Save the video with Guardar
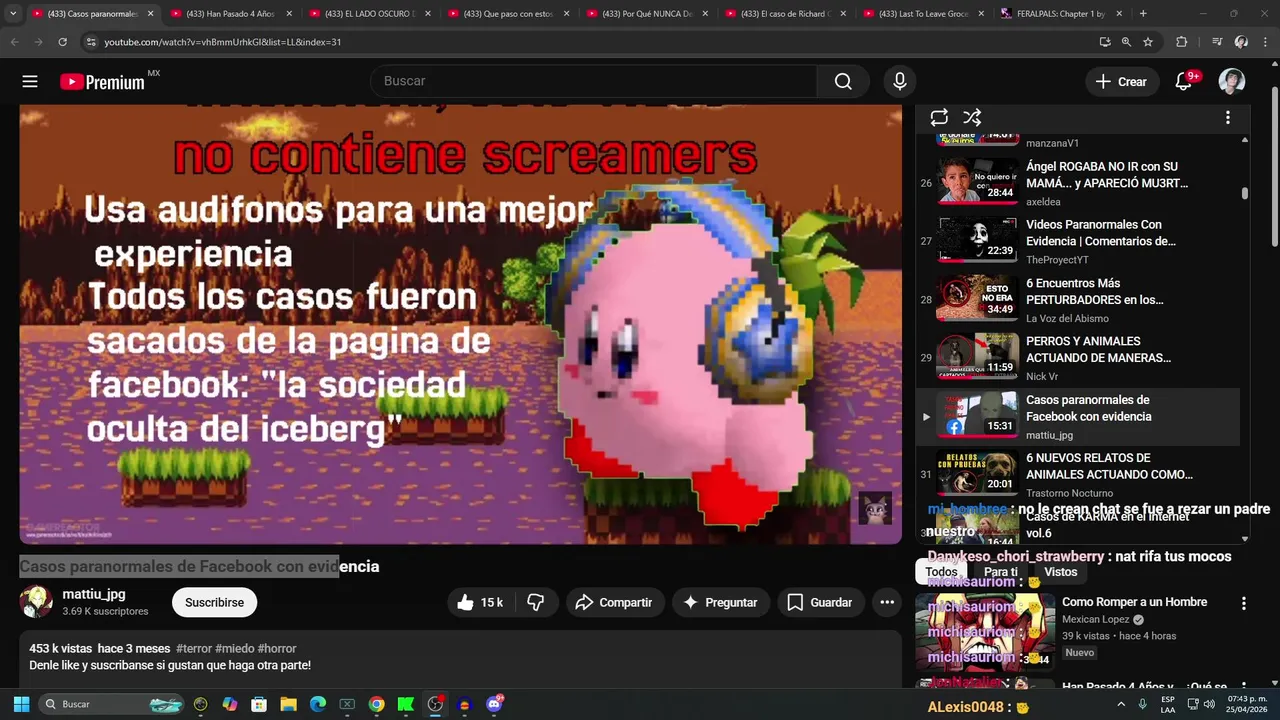The width and height of the screenshot is (1280, 720). pos(819,602)
